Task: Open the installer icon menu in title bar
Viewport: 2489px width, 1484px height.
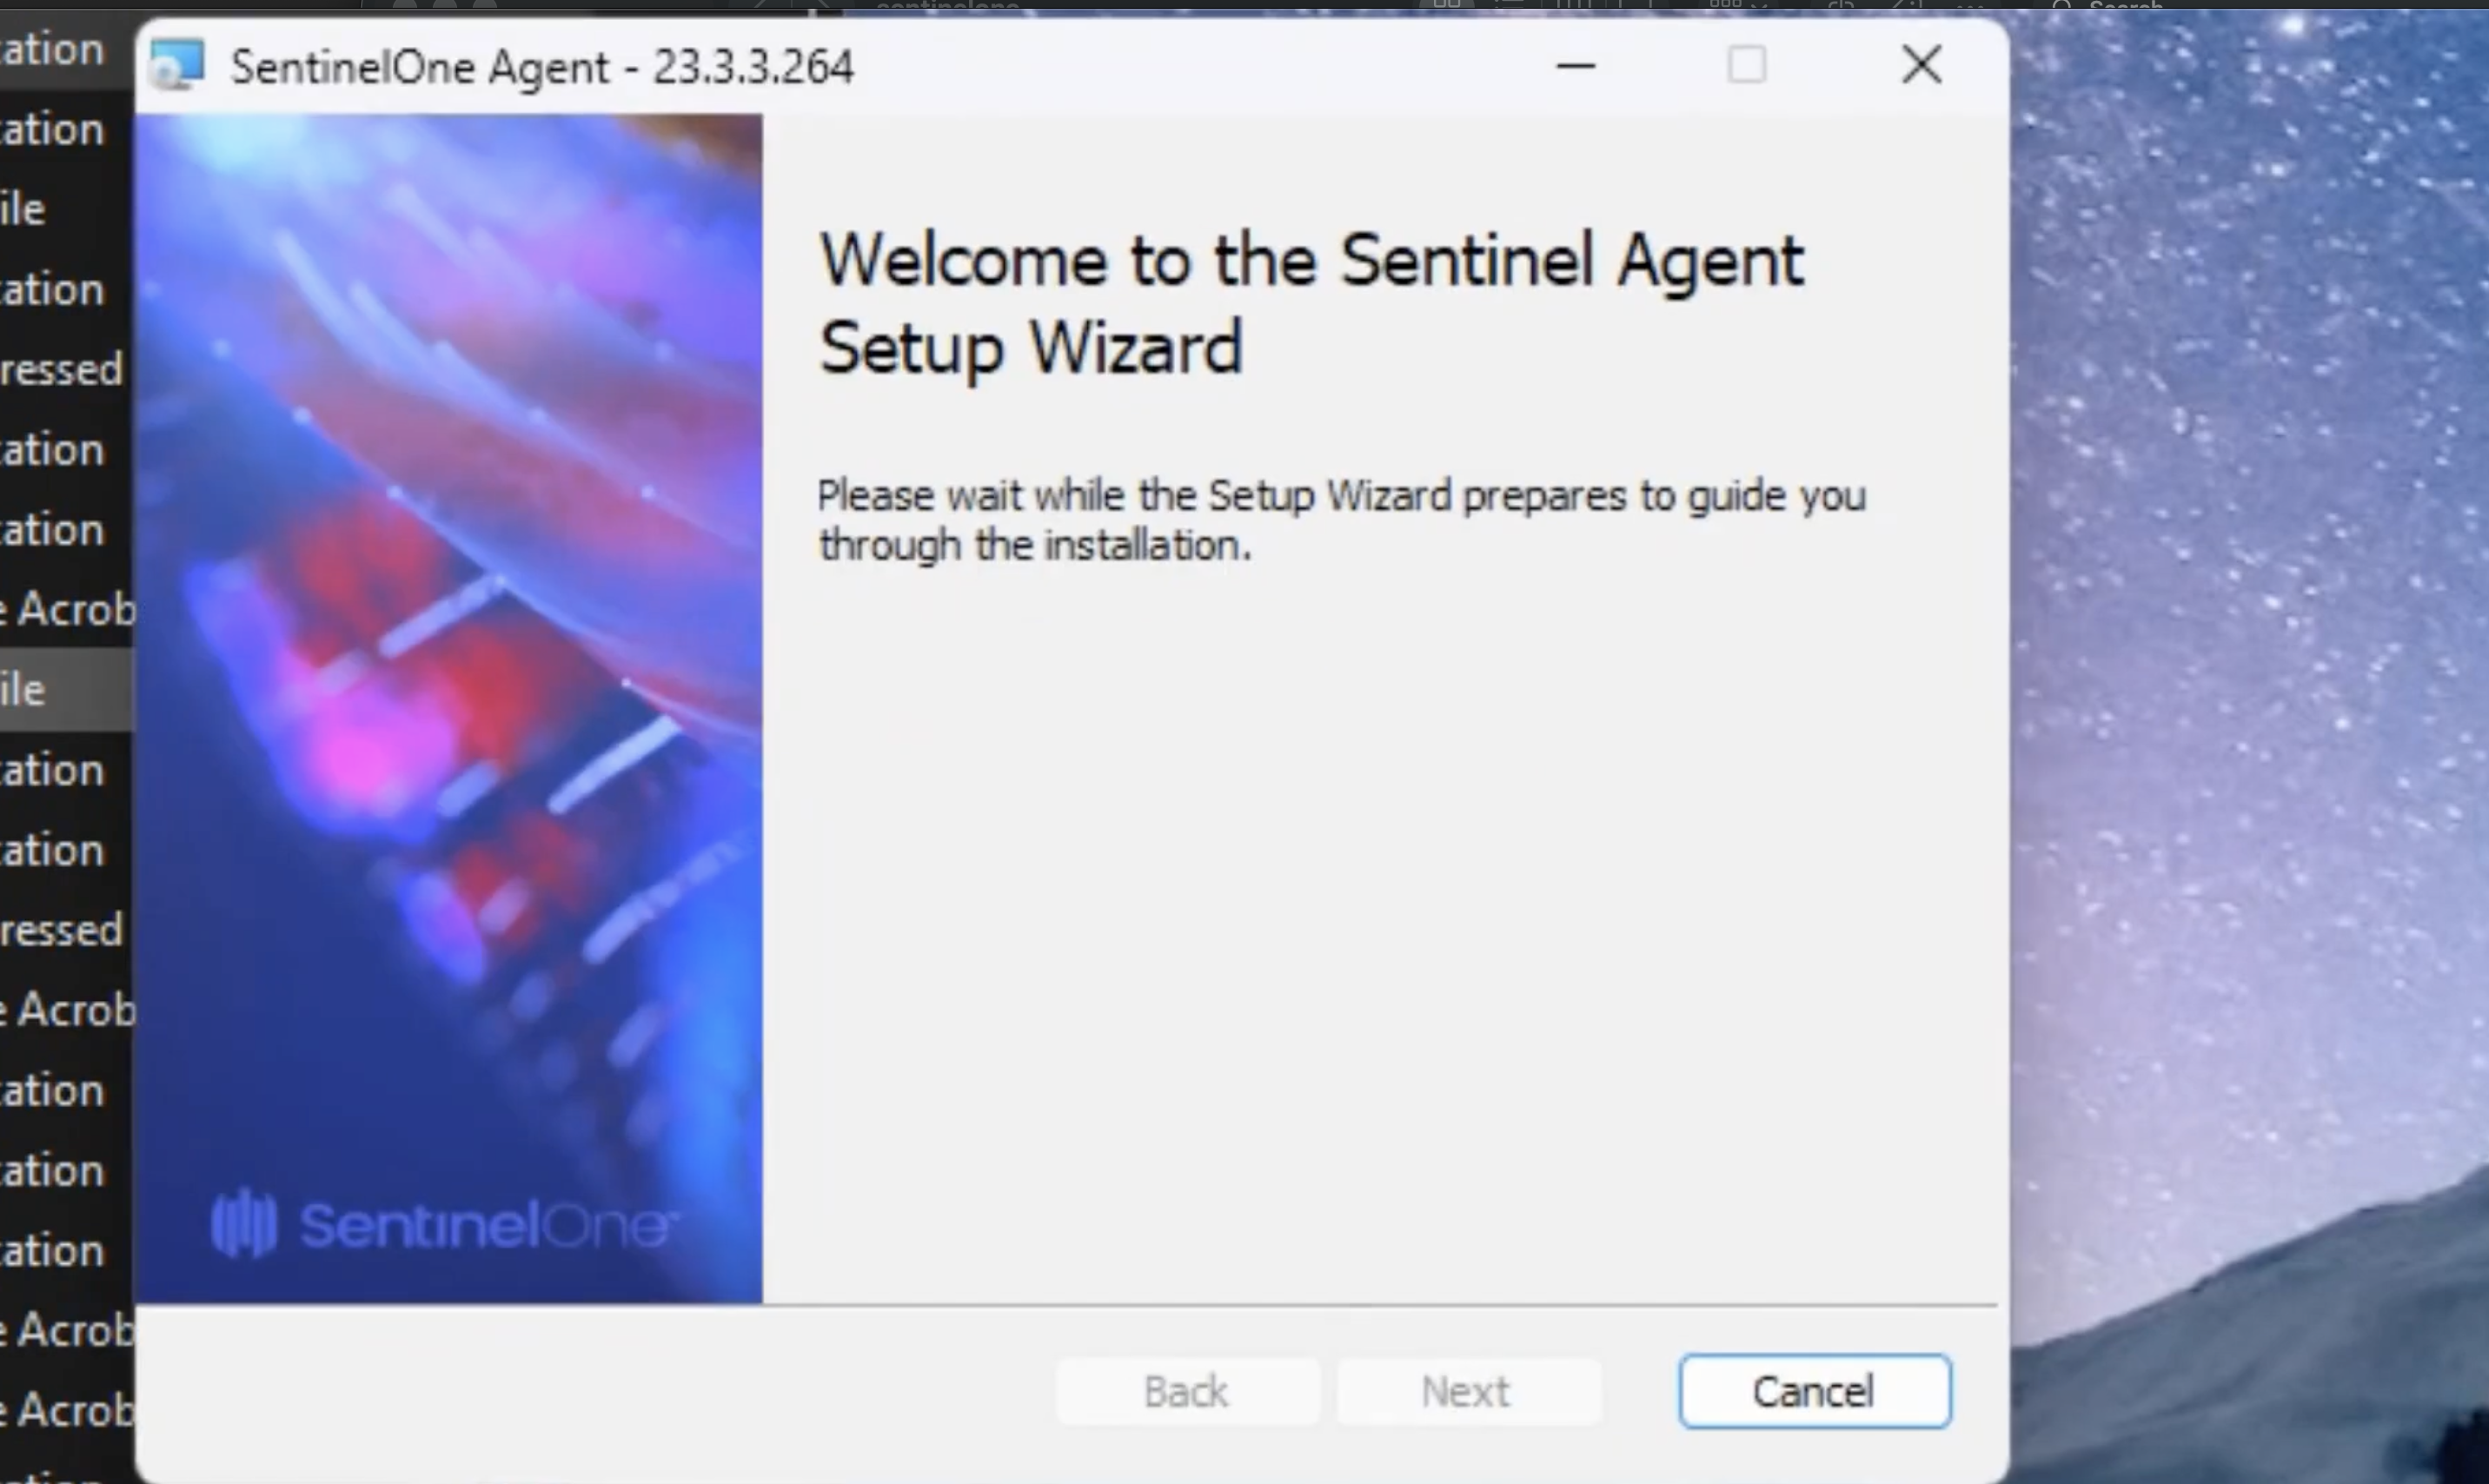Action: tap(177, 65)
